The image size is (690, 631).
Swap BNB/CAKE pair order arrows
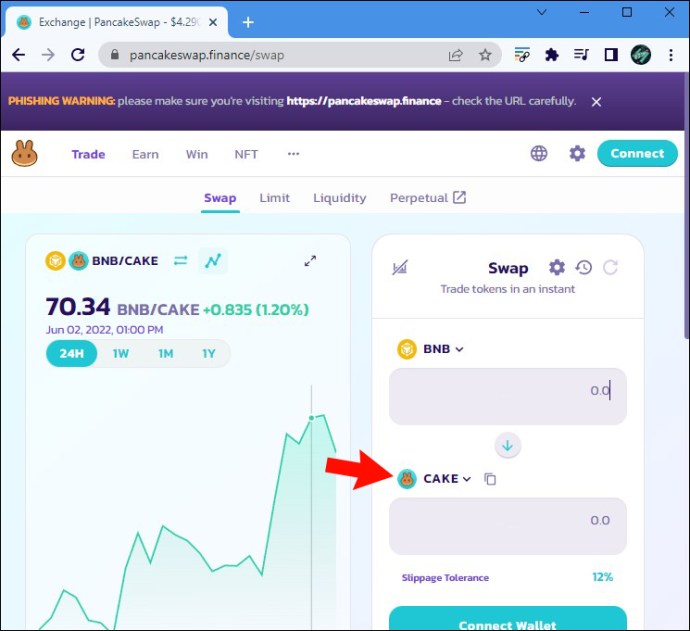tap(180, 260)
